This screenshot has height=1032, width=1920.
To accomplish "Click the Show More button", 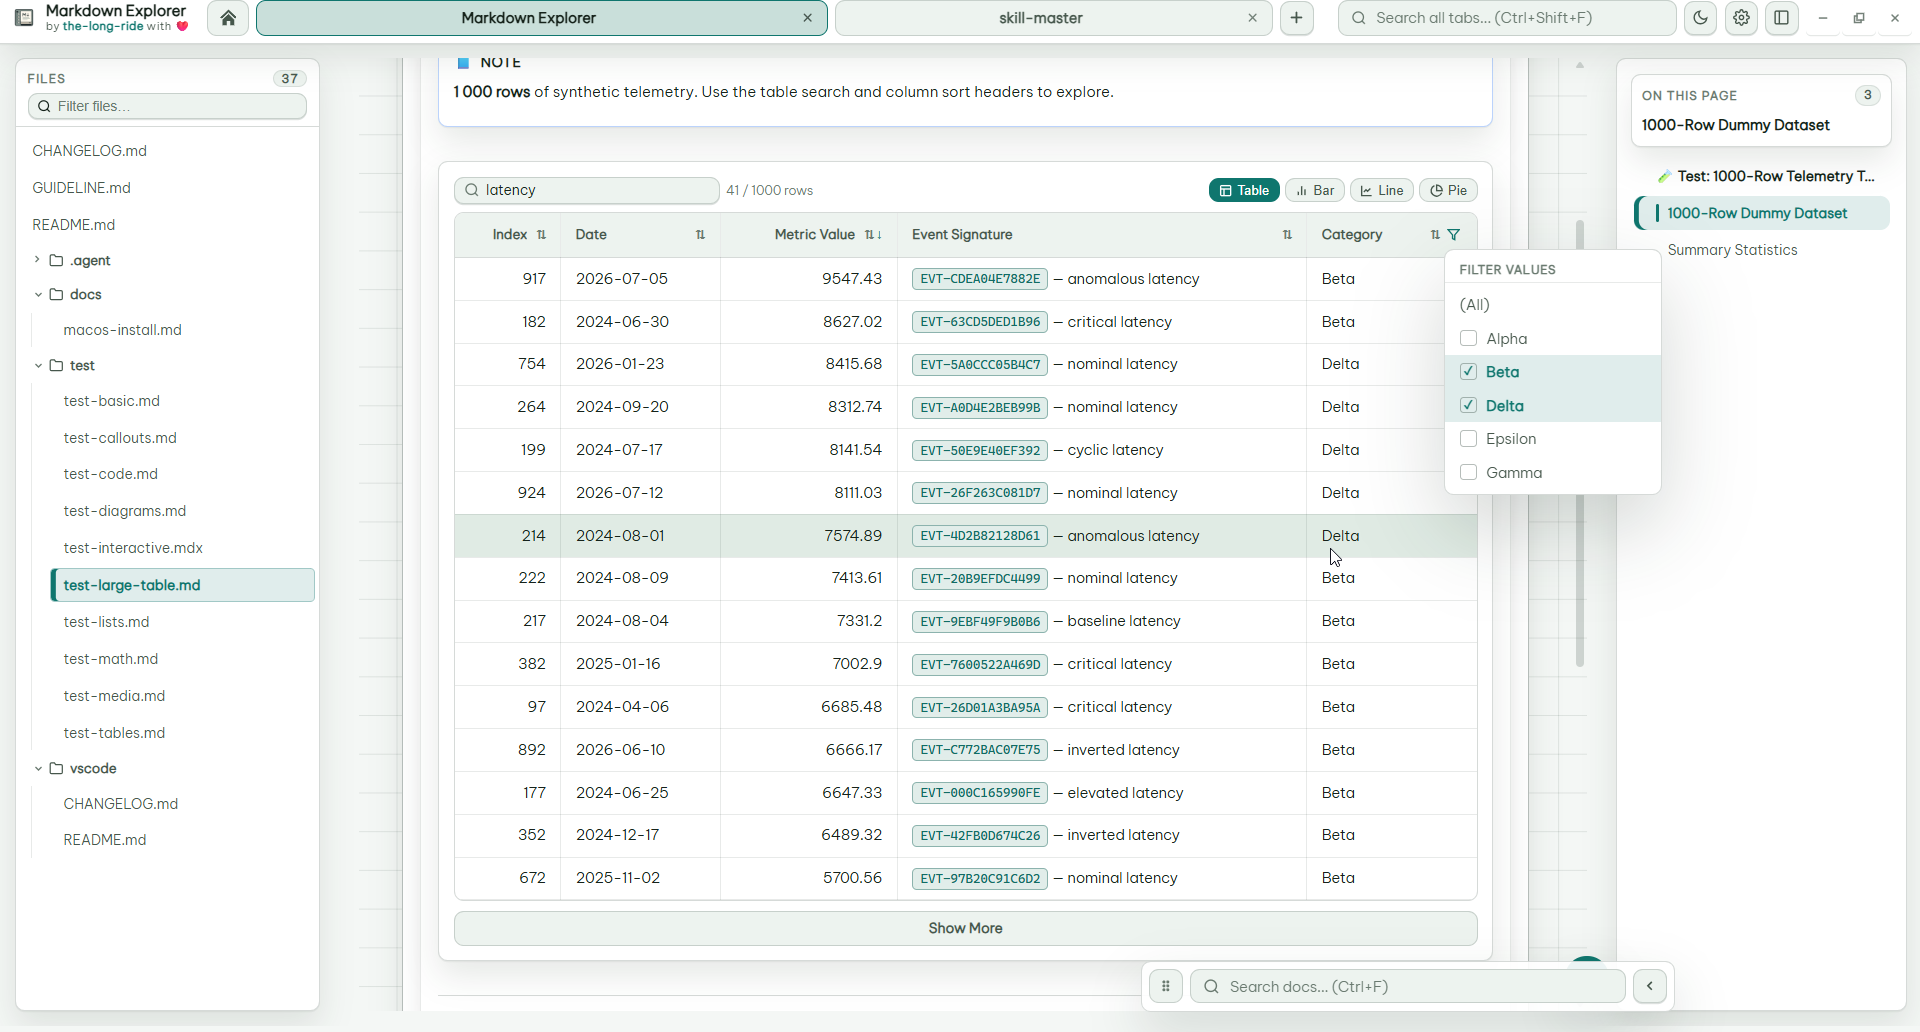I will [x=966, y=929].
